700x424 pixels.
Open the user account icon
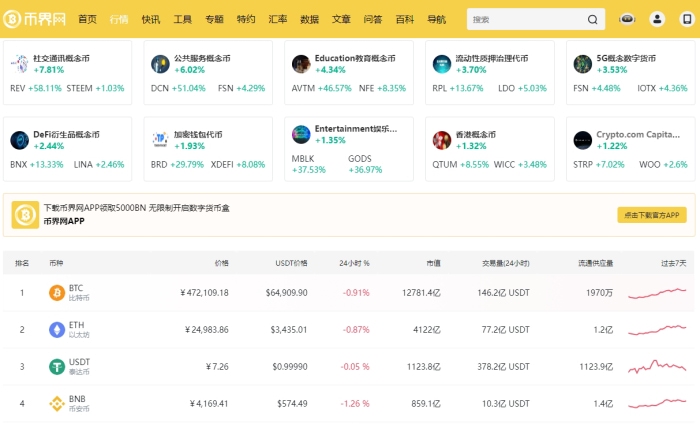click(x=657, y=19)
